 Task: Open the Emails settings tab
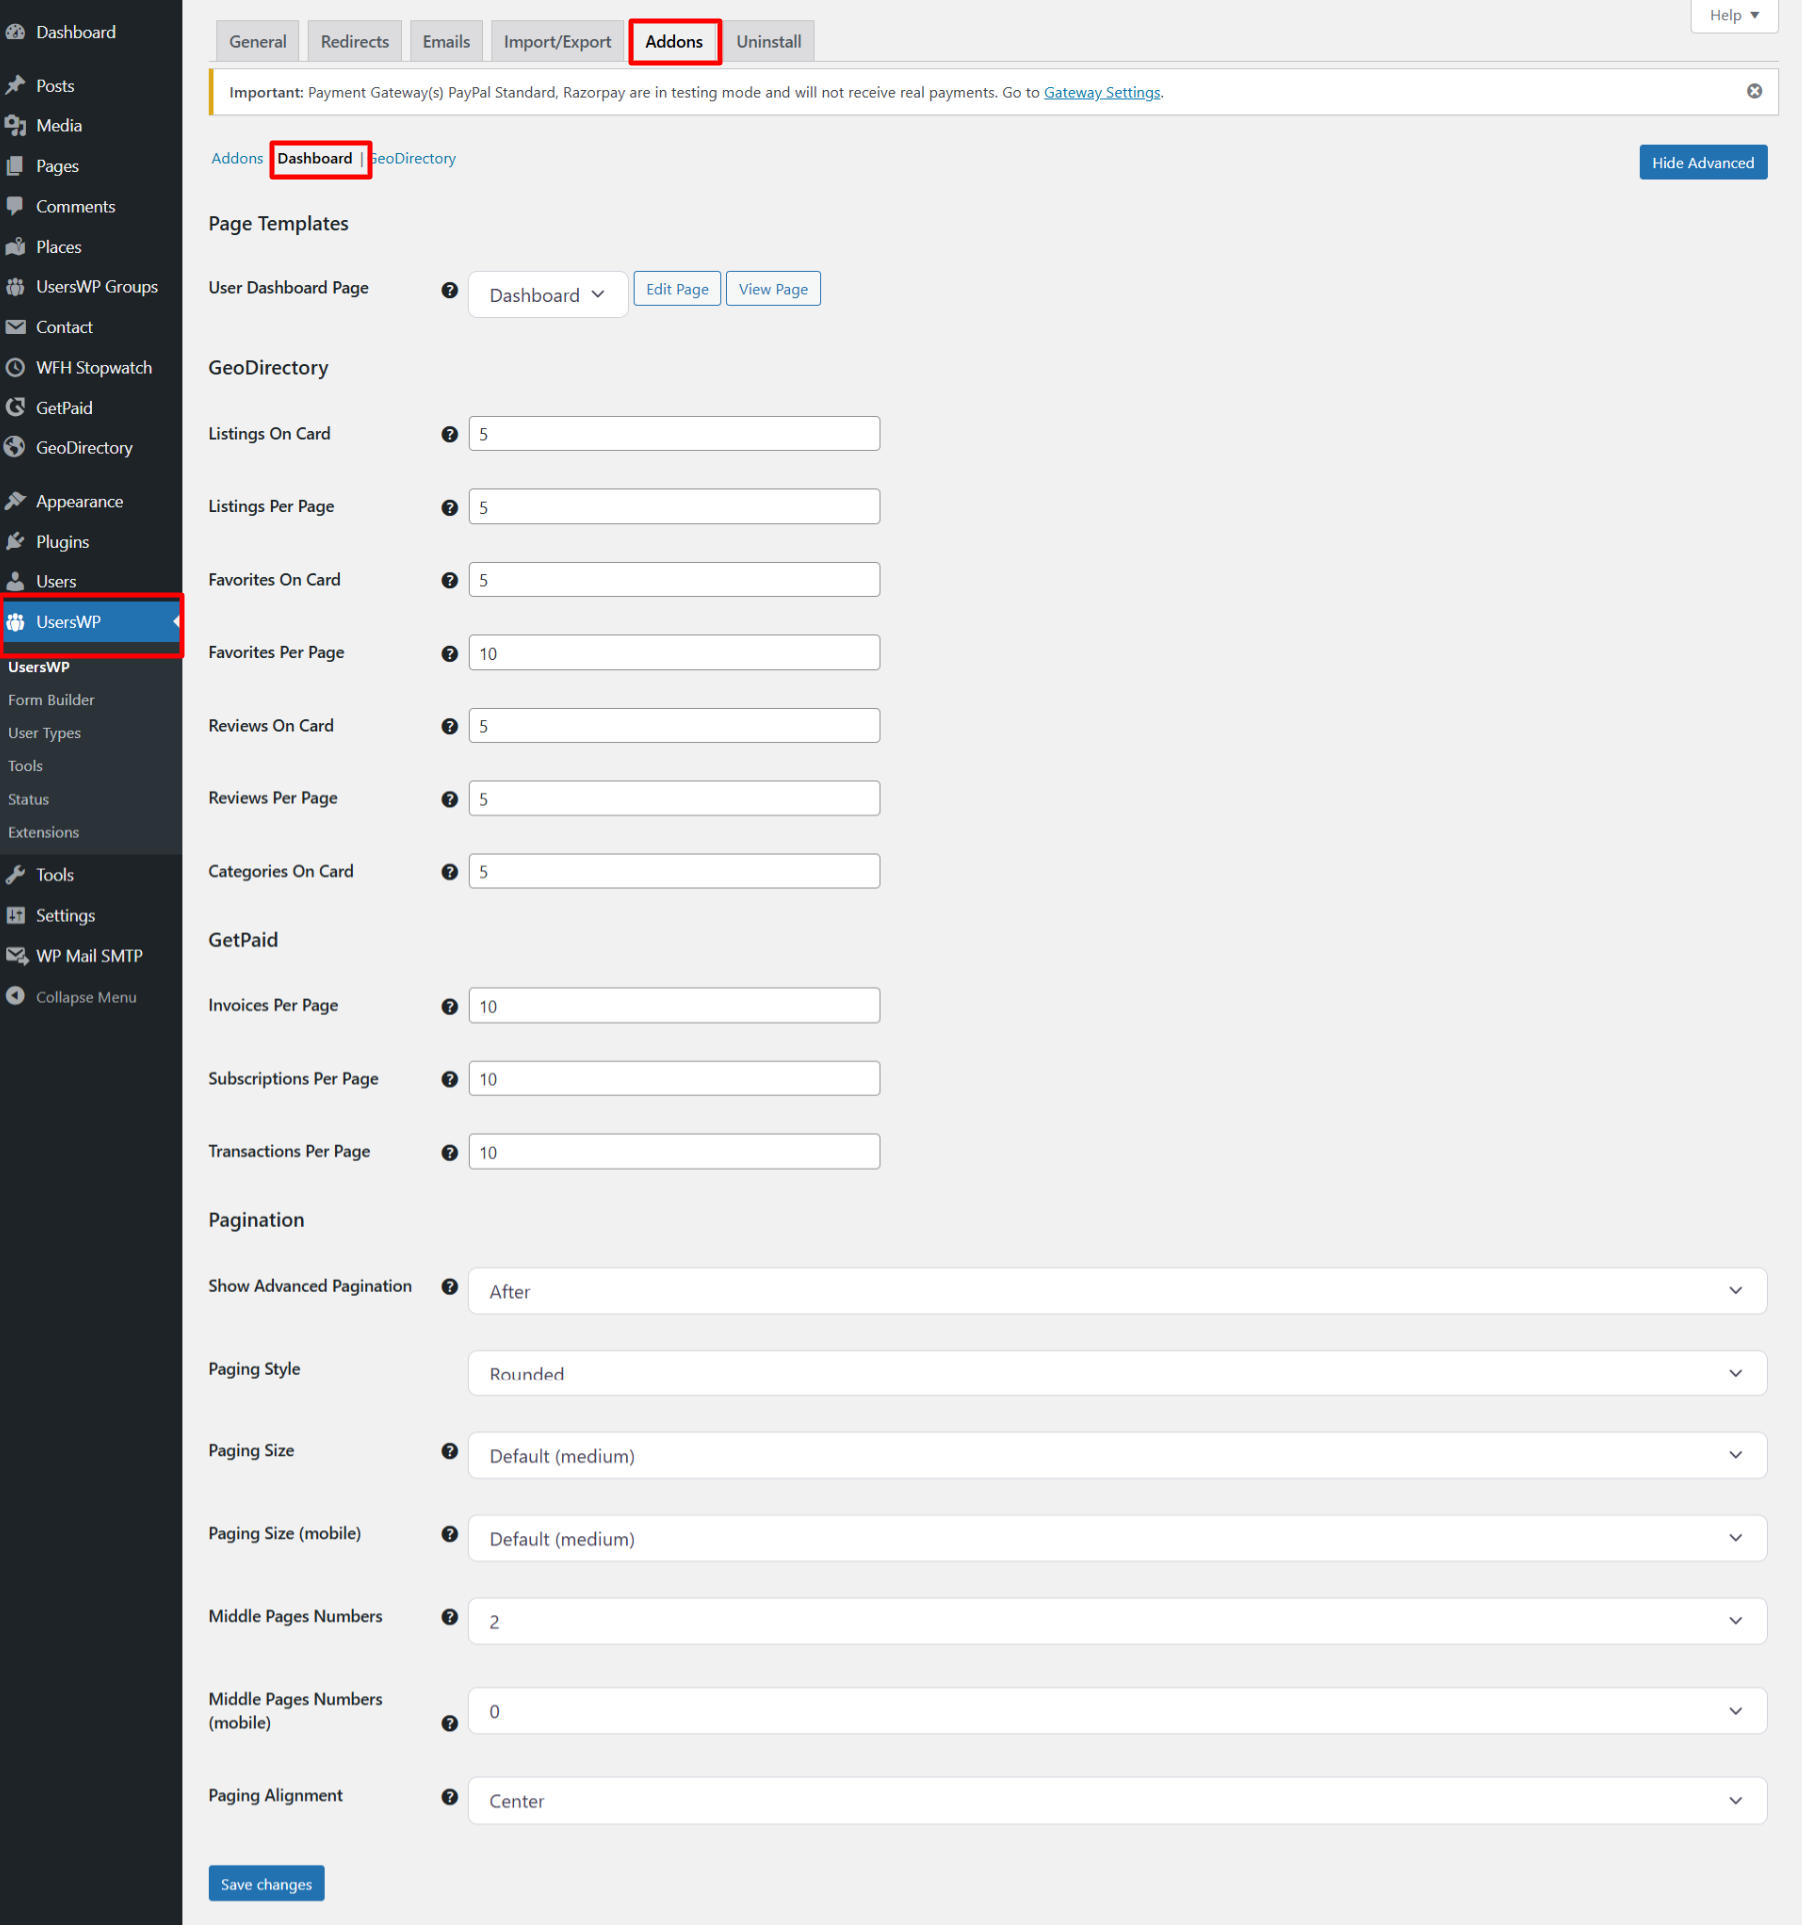tap(446, 41)
